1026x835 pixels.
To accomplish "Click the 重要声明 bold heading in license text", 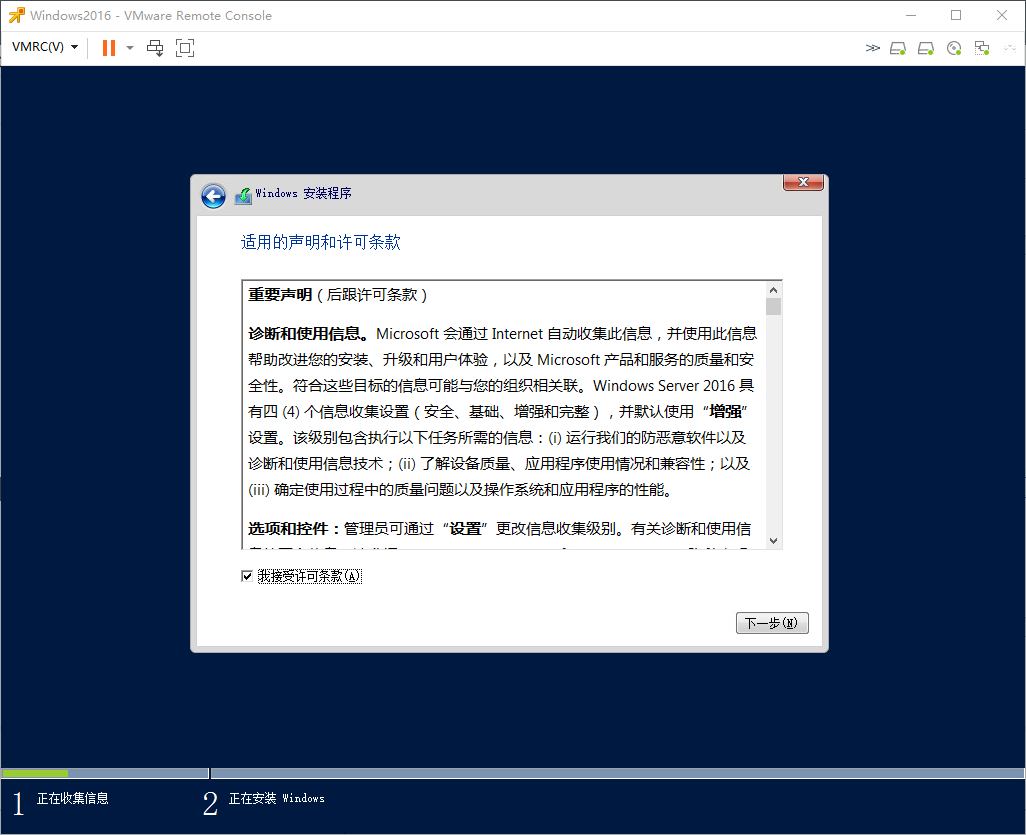I will (280, 295).
